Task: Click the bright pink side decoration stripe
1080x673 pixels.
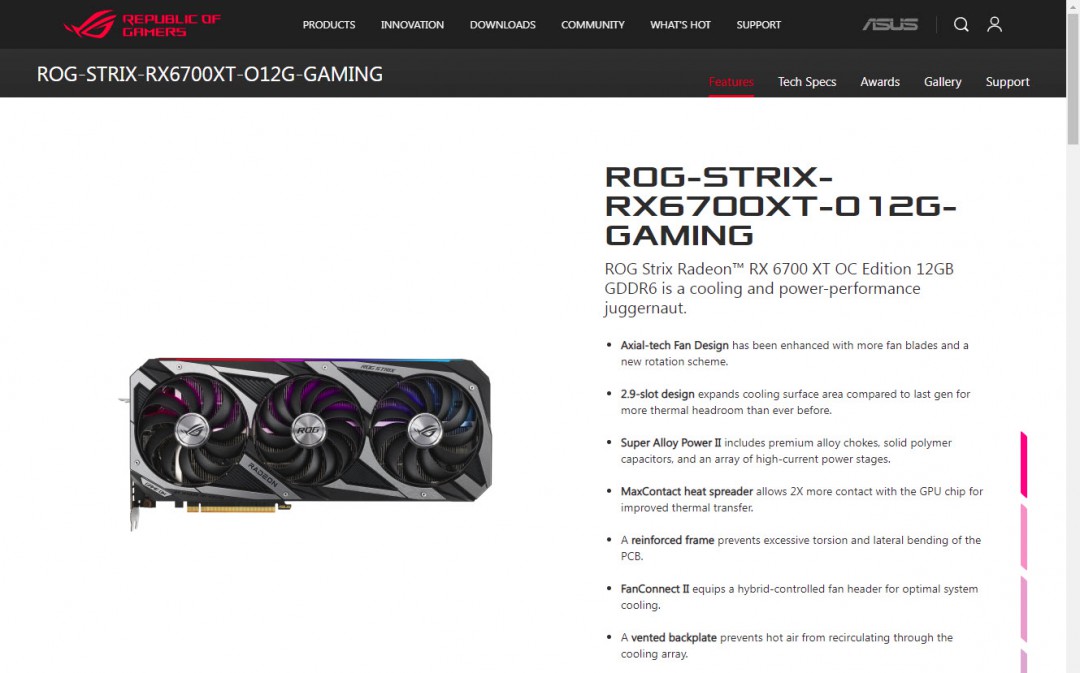Action: point(1024,464)
